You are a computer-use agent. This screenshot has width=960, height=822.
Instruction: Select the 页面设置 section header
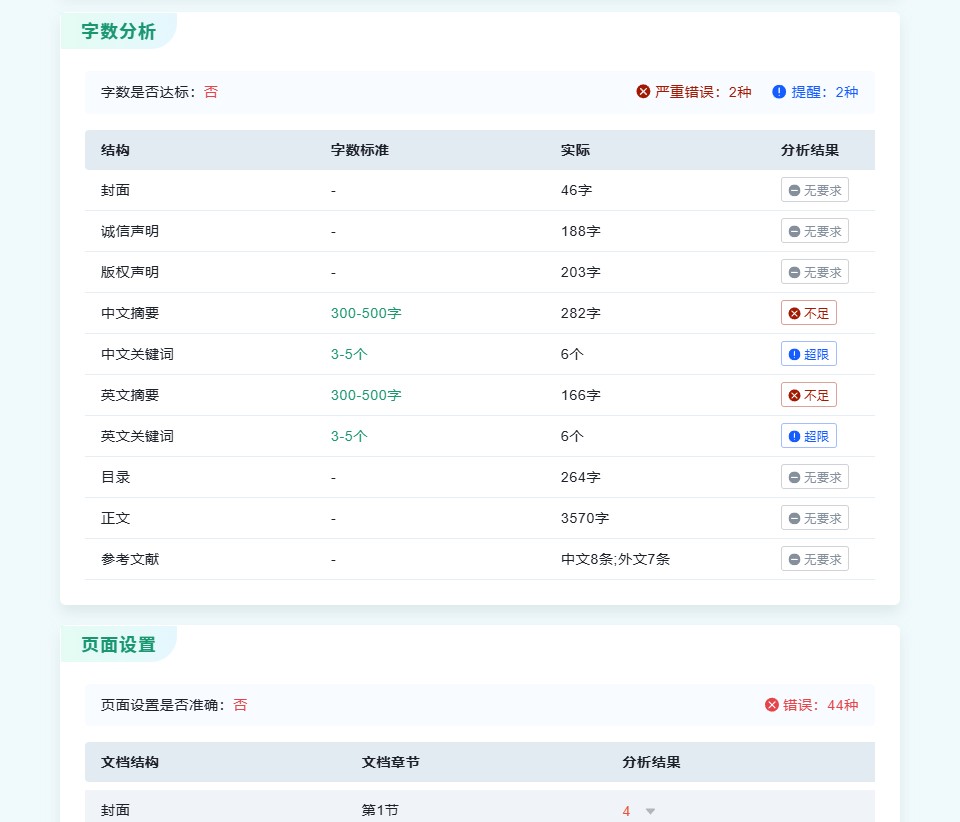tap(118, 644)
